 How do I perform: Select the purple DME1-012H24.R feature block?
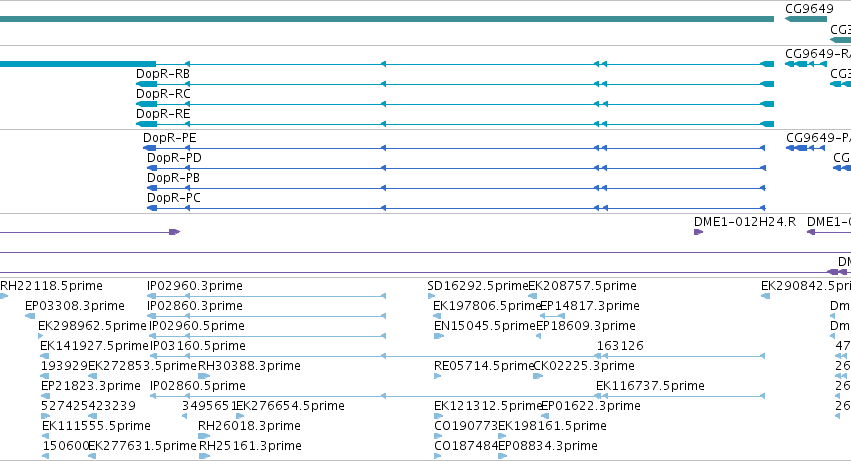pyautogui.click(x=698, y=232)
